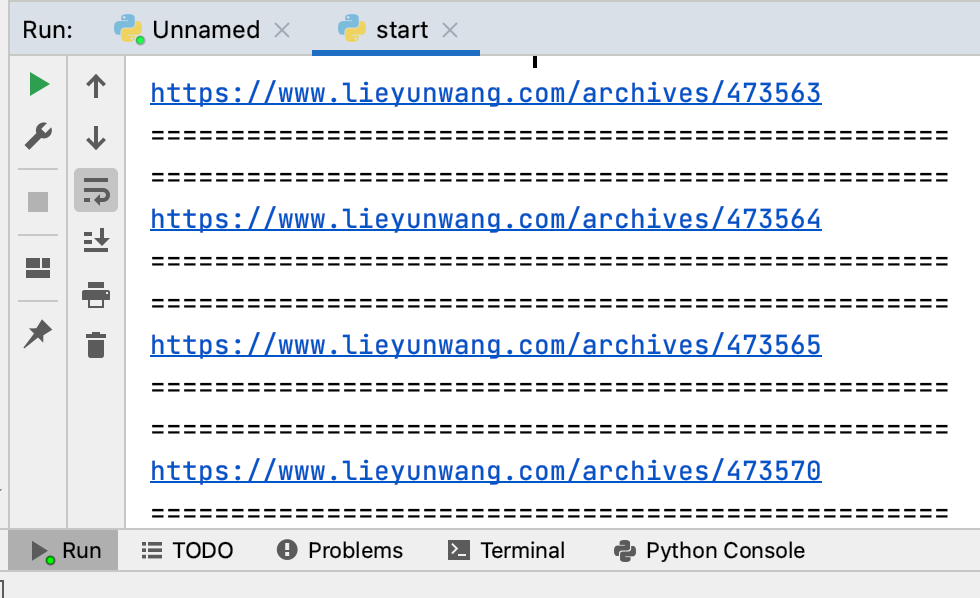The height and width of the screenshot is (598, 980).
Task: Click the Python icon on start tab
Action: click(x=351, y=29)
